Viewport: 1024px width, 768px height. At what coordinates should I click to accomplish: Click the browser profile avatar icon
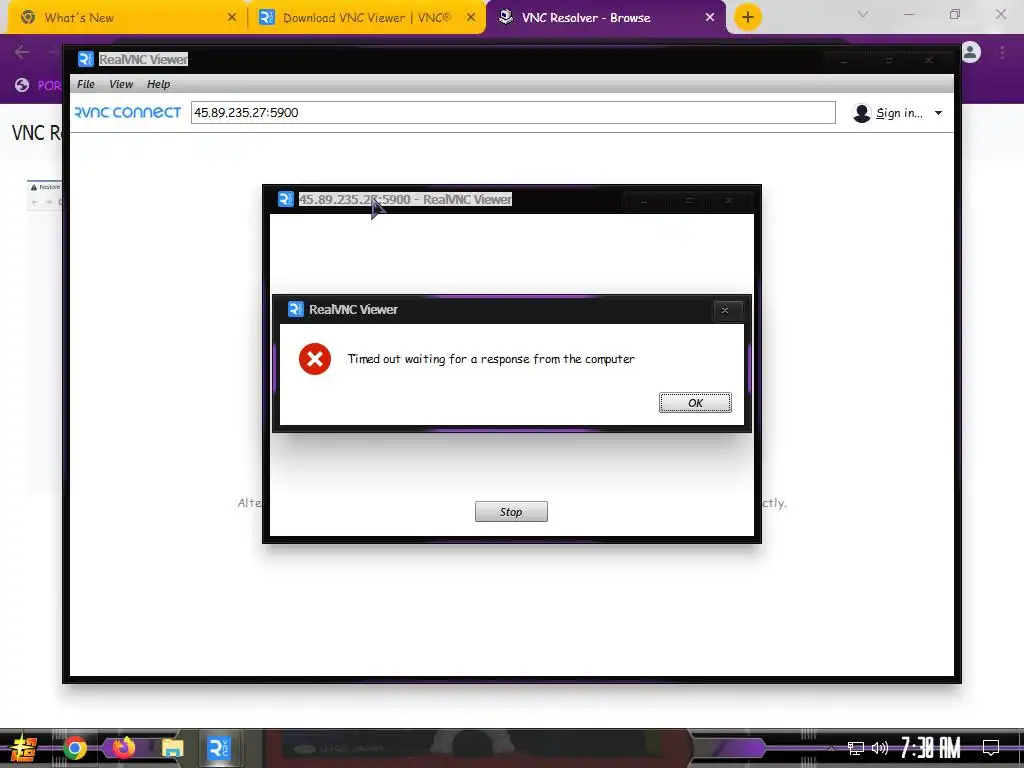(x=971, y=52)
